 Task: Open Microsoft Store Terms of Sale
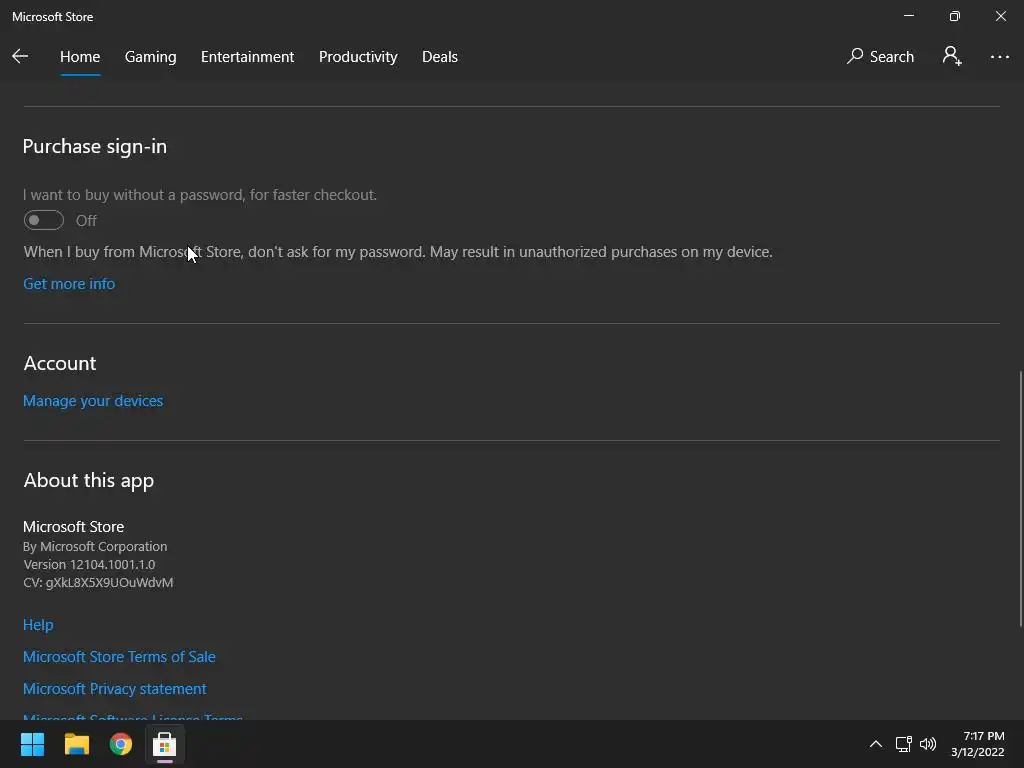119,656
